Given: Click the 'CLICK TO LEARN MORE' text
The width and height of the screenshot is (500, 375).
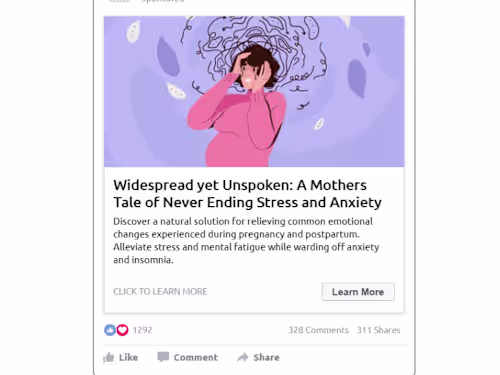Looking at the screenshot, I should click(x=160, y=292).
